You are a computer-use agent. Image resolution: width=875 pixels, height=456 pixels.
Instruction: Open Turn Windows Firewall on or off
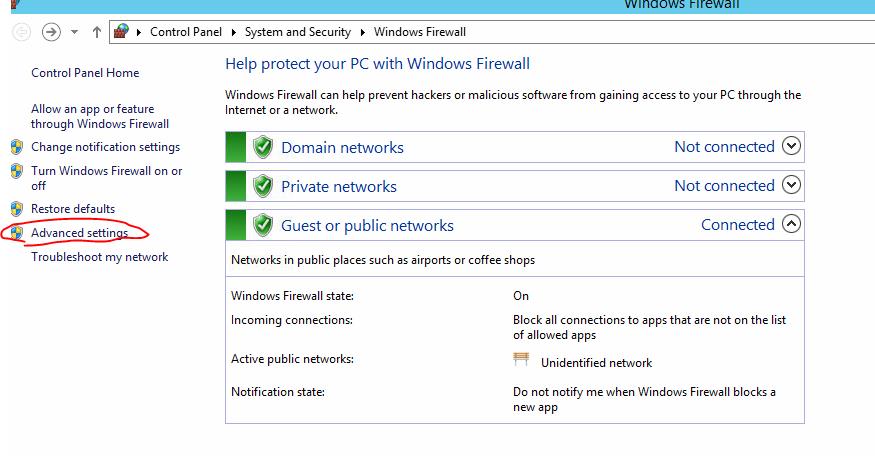pos(107,178)
